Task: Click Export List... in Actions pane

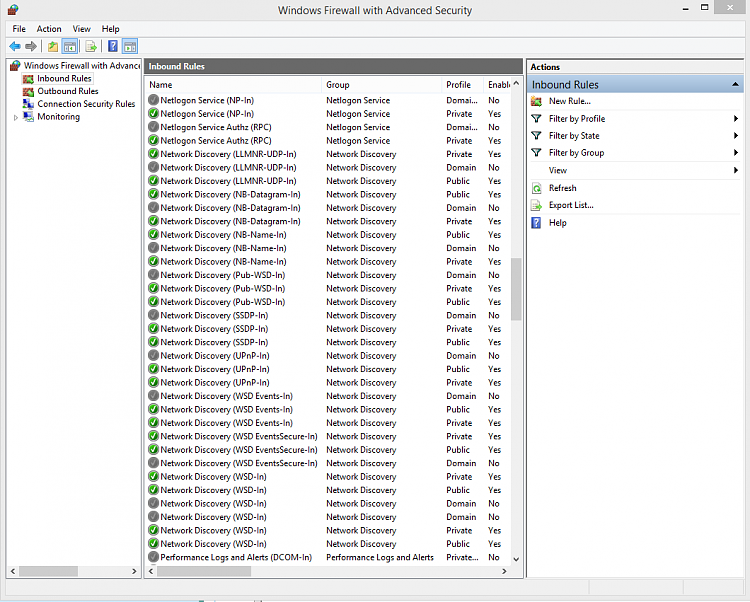Action: (571, 205)
